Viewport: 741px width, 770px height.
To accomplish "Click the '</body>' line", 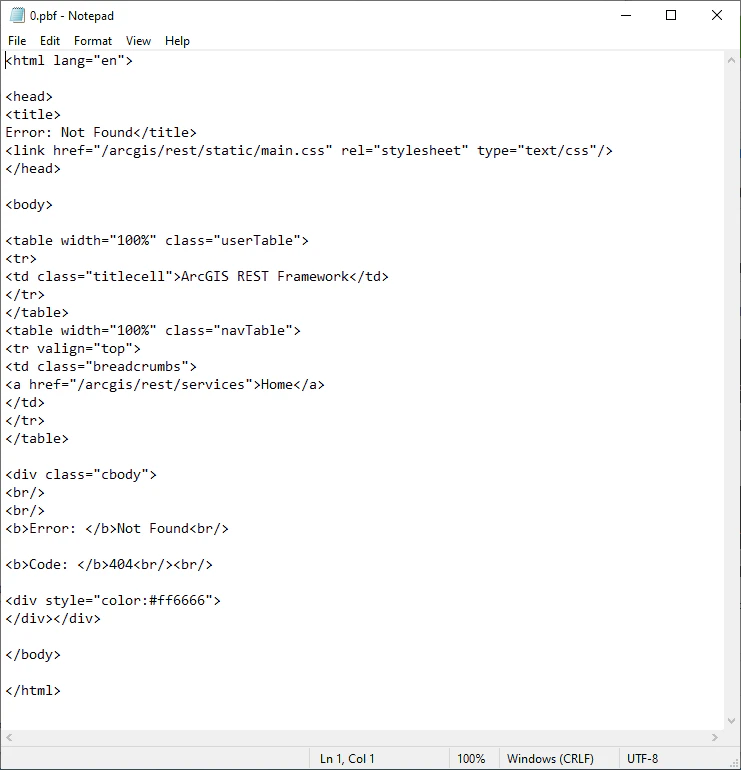I will (x=33, y=655).
